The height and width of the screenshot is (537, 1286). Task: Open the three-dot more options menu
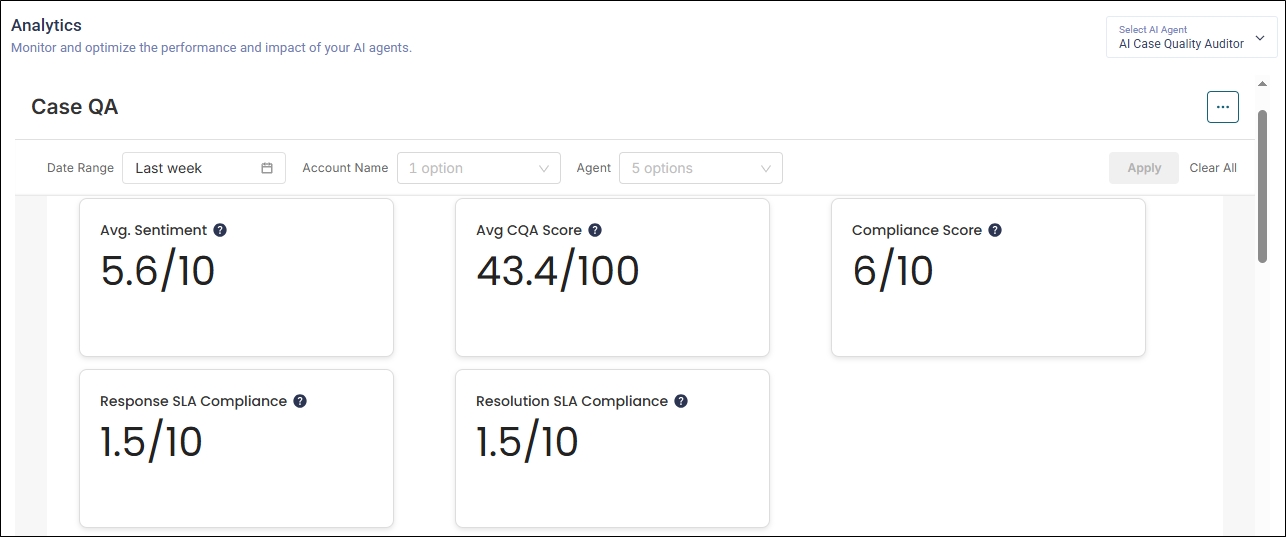tap(1222, 107)
